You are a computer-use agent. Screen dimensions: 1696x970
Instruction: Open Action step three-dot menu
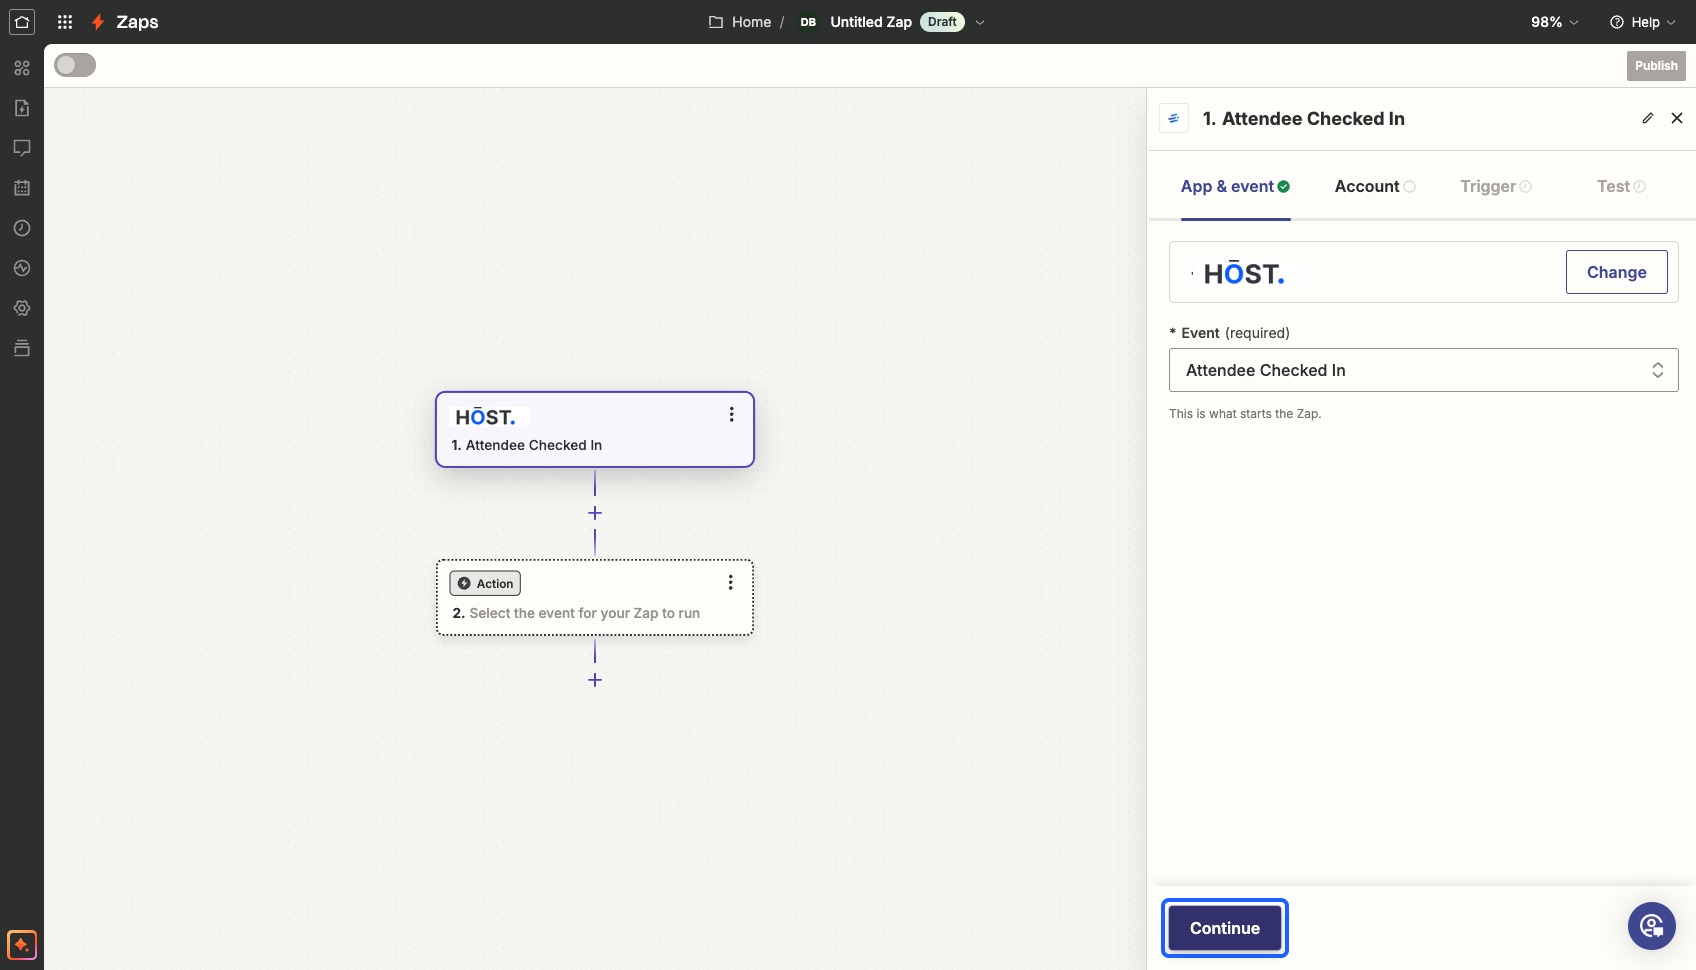click(731, 582)
